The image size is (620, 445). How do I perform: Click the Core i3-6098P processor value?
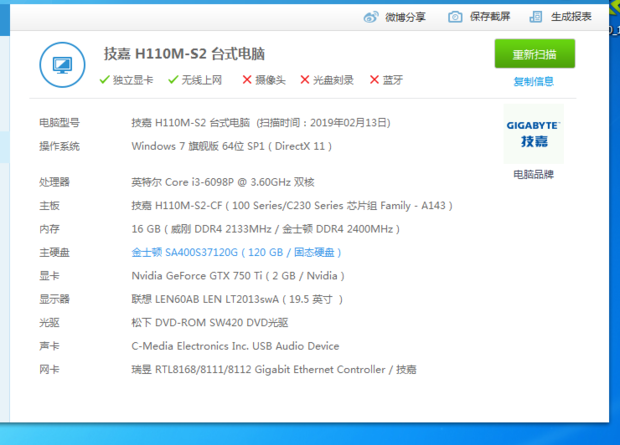[x=223, y=182]
